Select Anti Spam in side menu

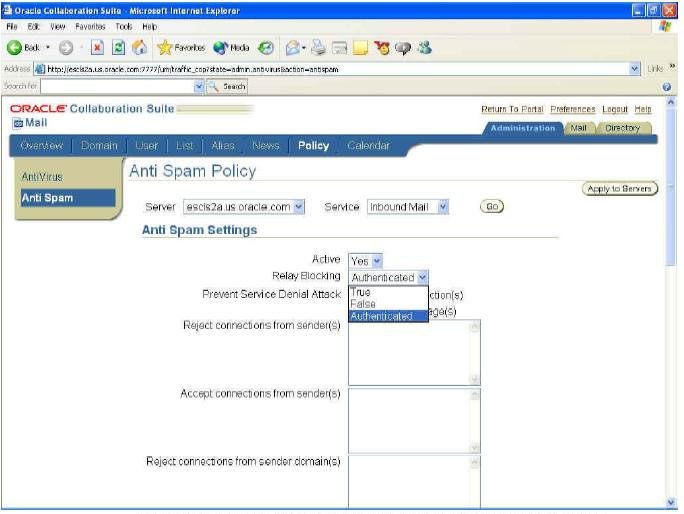[68, 198]
